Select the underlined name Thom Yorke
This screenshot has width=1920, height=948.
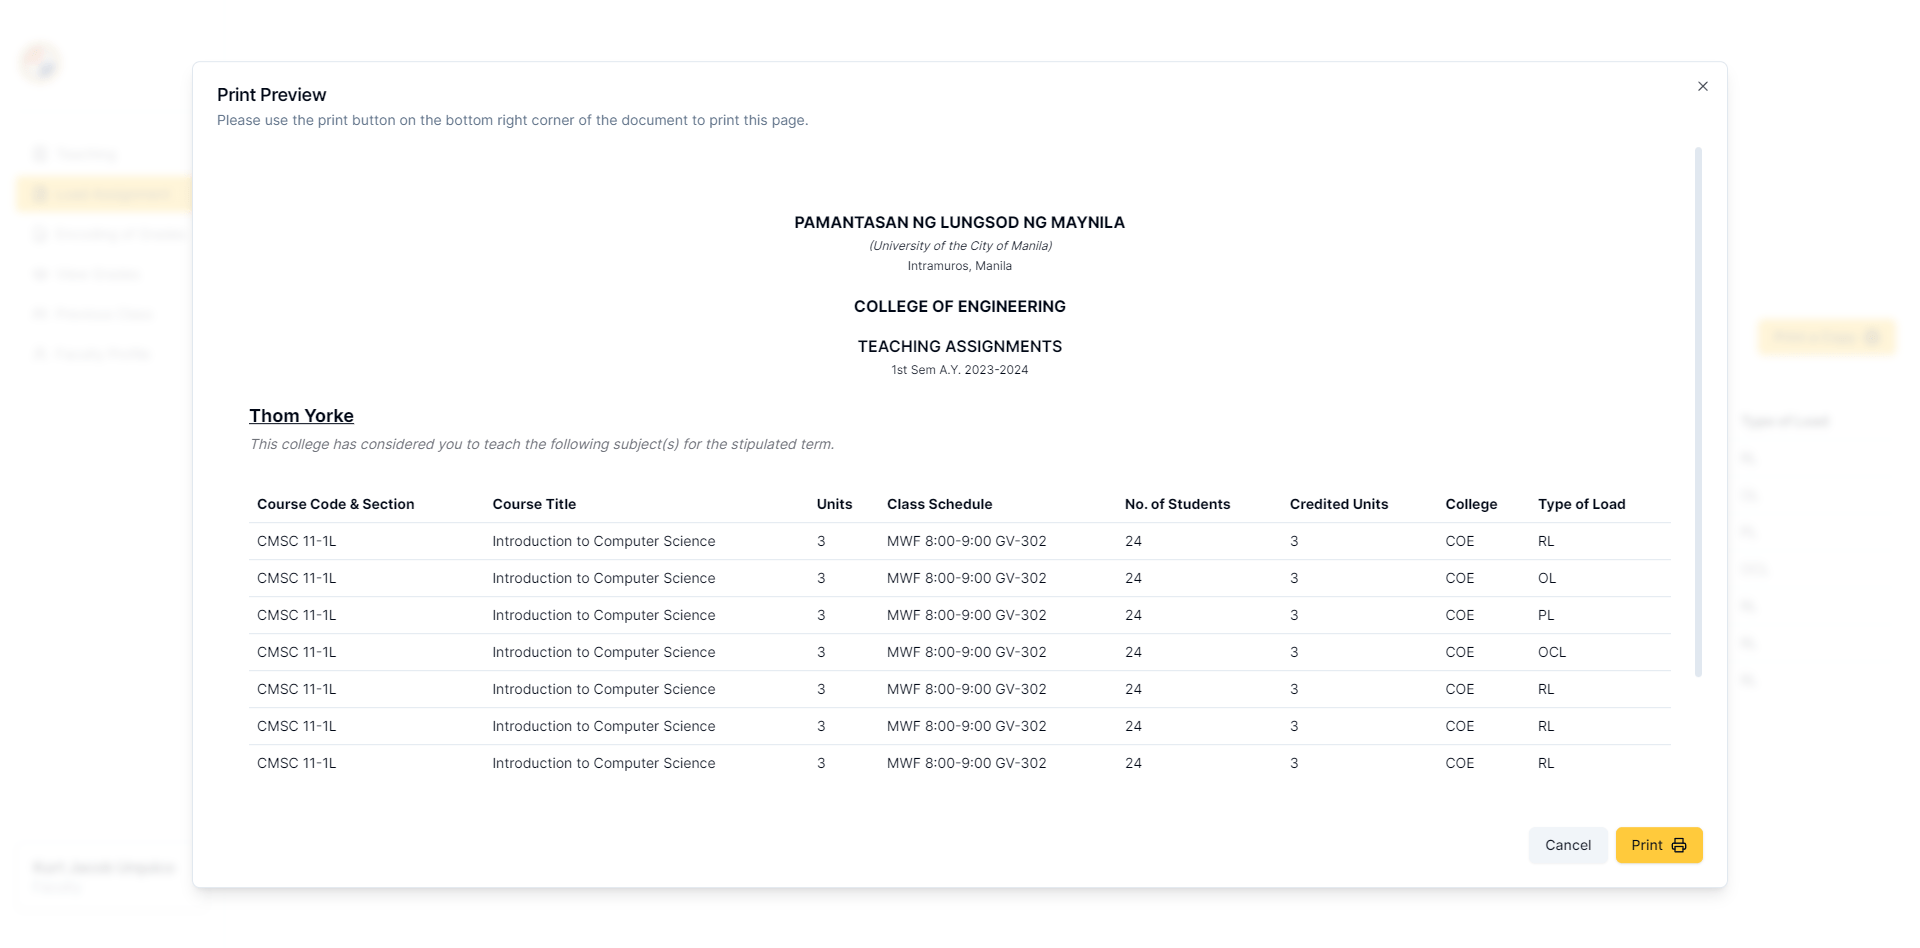pyautogui.click(x=301, y=416)
